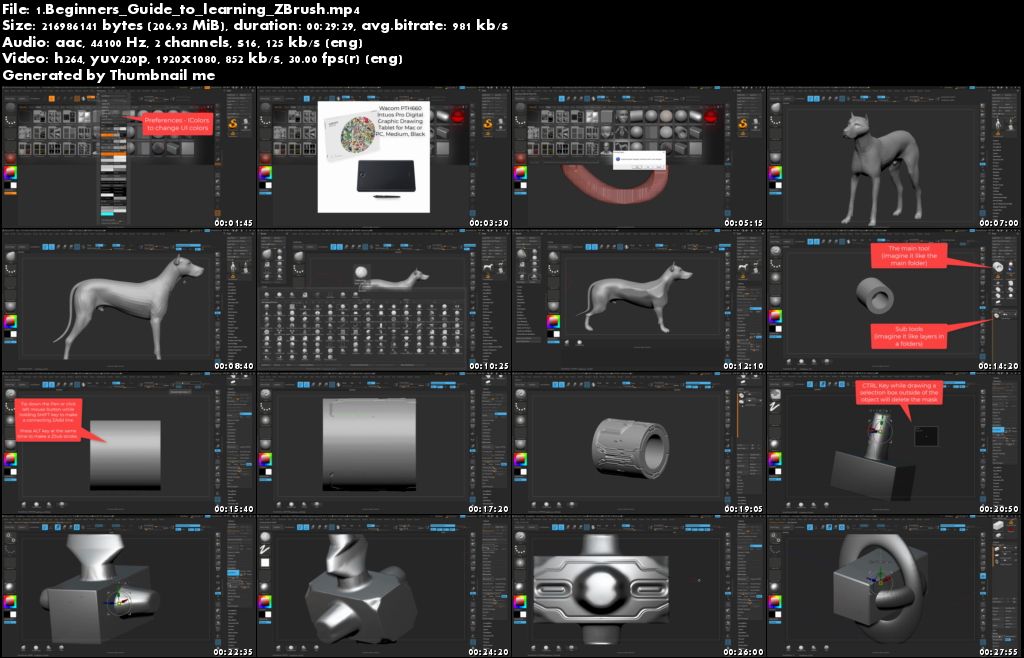Open the video frame stamped 00:07:00
1024x658 pixels.
point(895,157)
